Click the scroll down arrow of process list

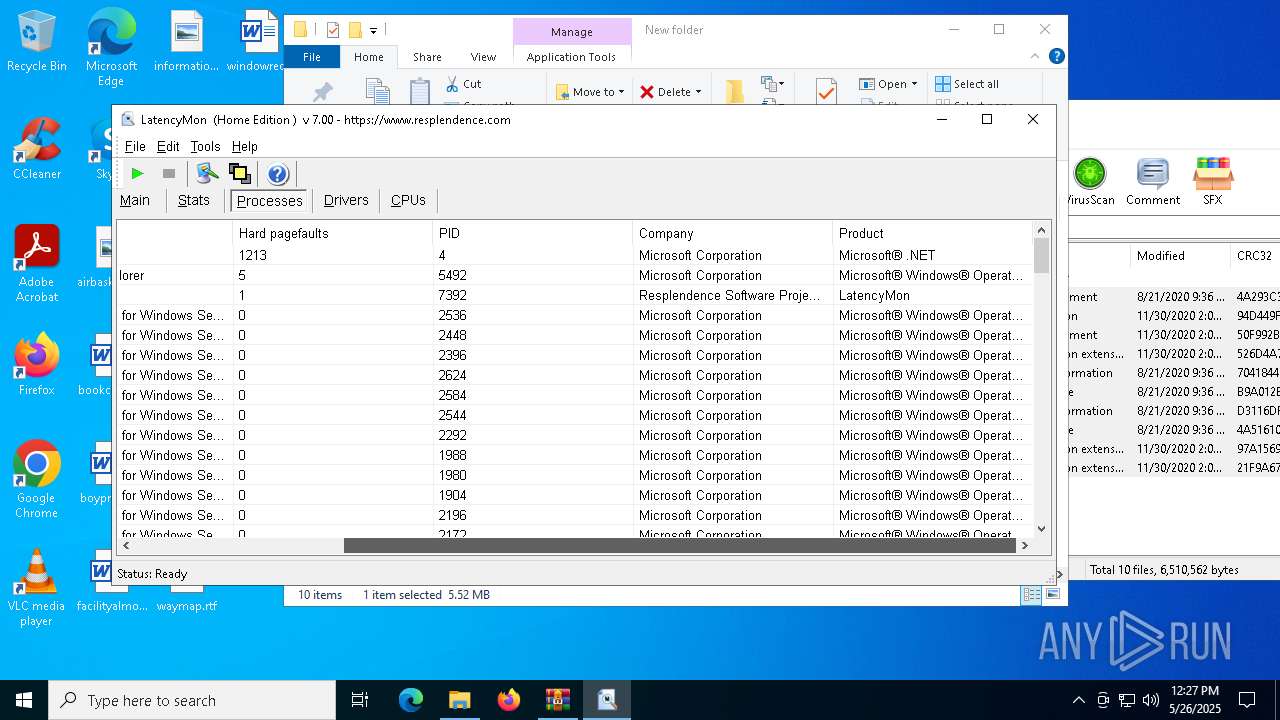tap(1041, 529)
